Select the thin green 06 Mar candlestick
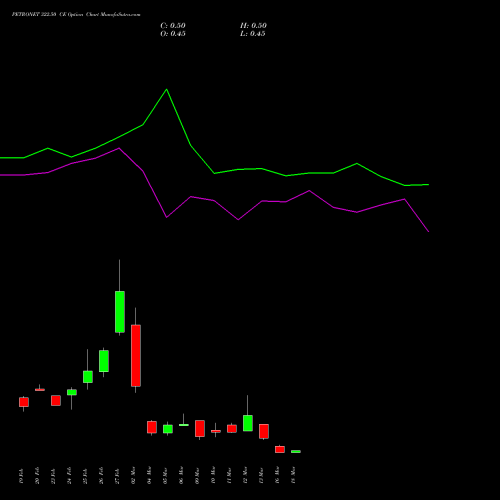The height and width of the screenshot is (500, 500). [x=184, y=425]
